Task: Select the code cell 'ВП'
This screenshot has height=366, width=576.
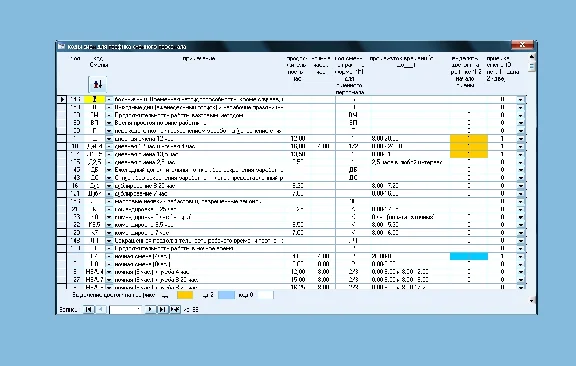Action: click(x=94, y=123)
